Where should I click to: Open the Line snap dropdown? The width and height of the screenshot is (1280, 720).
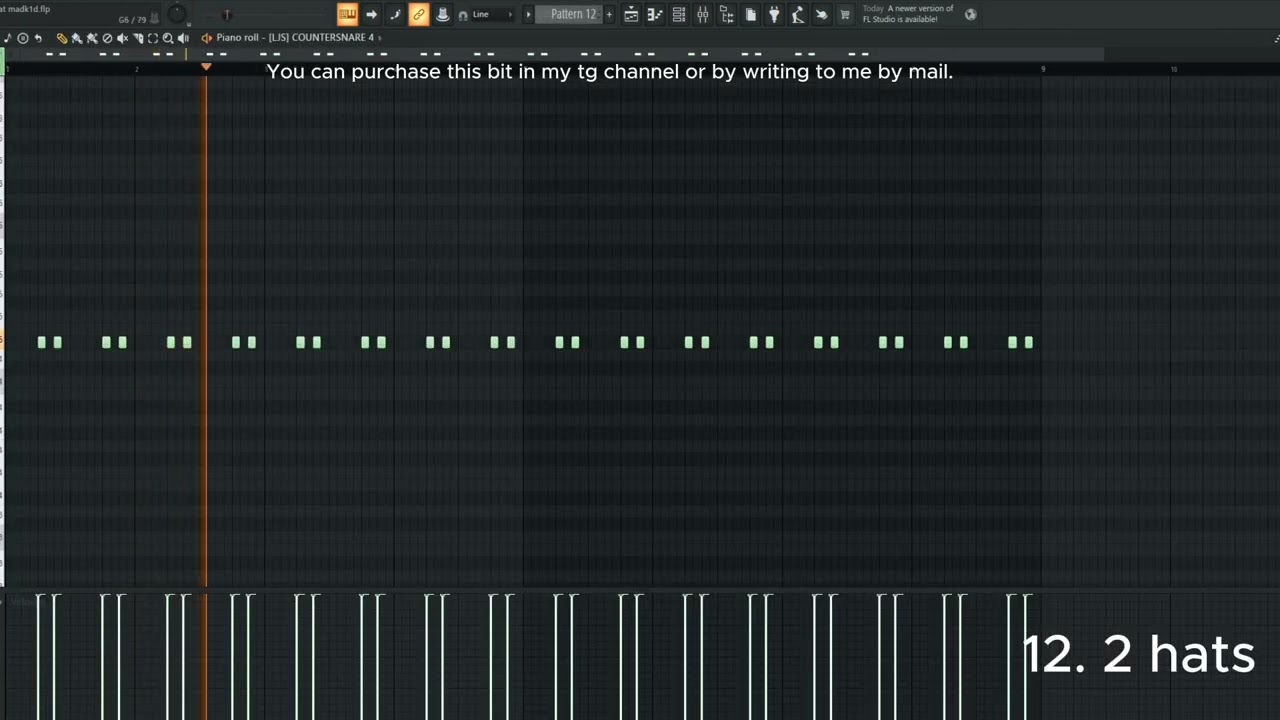[x=493, y=14]
